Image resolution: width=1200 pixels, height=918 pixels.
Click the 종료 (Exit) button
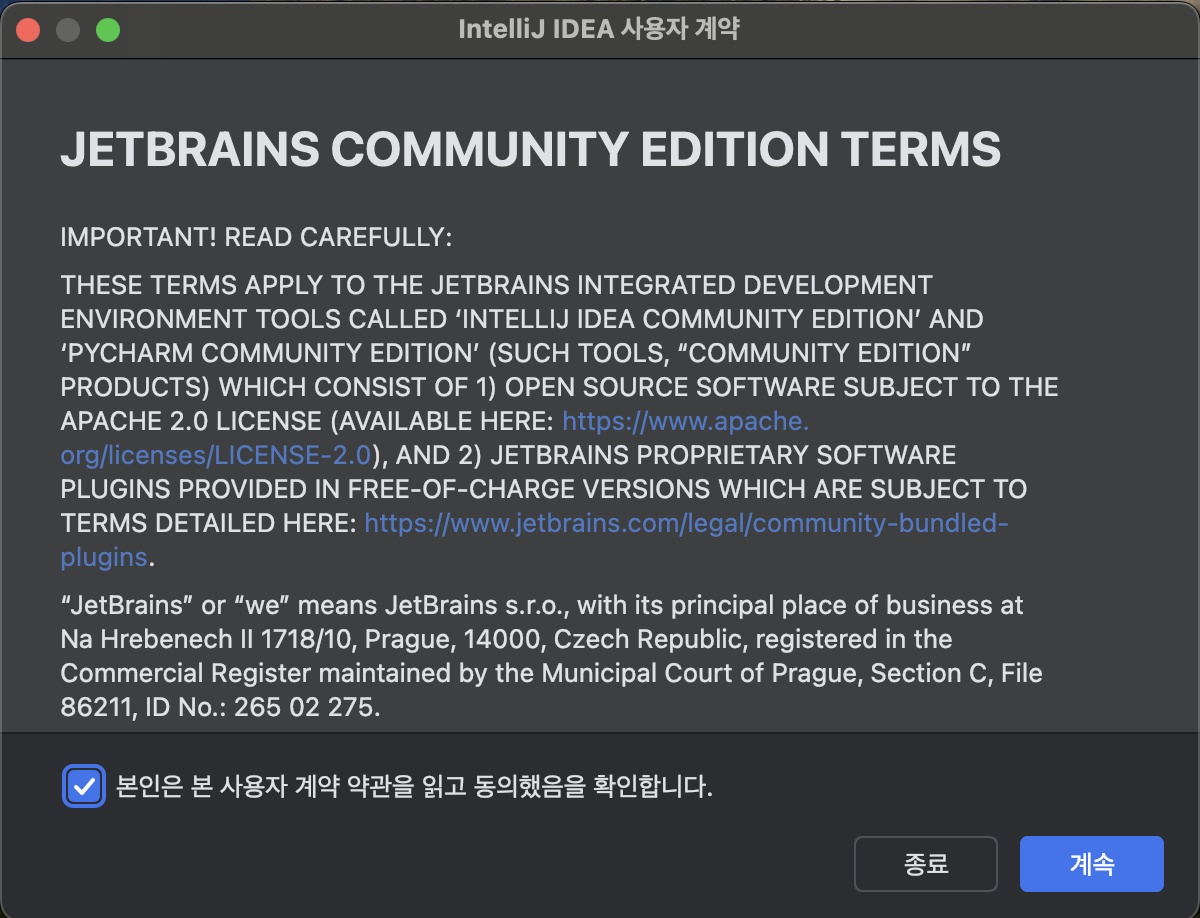[926, 864]
